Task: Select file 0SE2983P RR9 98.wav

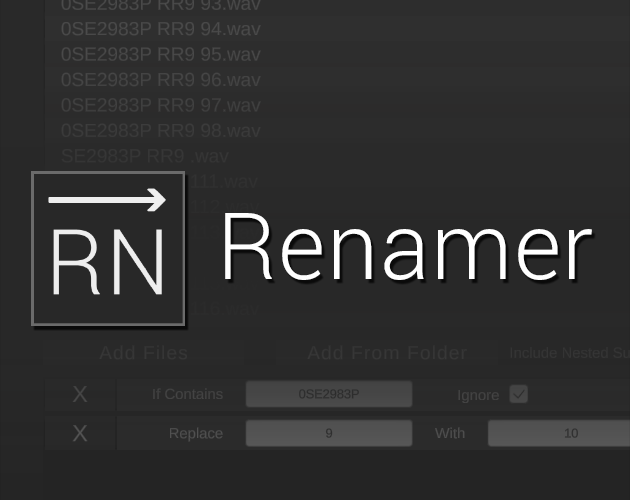Action: coord(161,131)
